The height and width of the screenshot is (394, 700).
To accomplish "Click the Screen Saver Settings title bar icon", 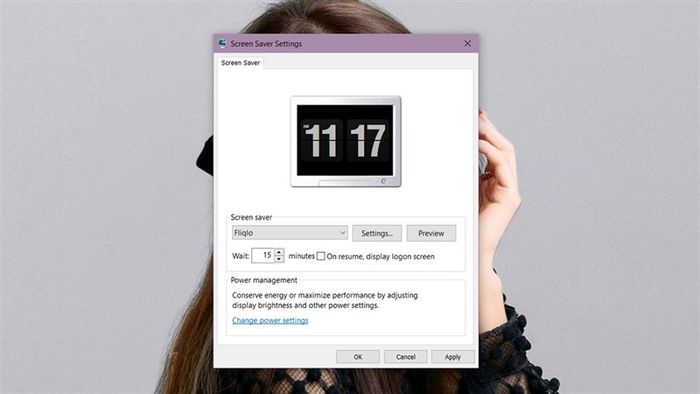I will point(222,43).
